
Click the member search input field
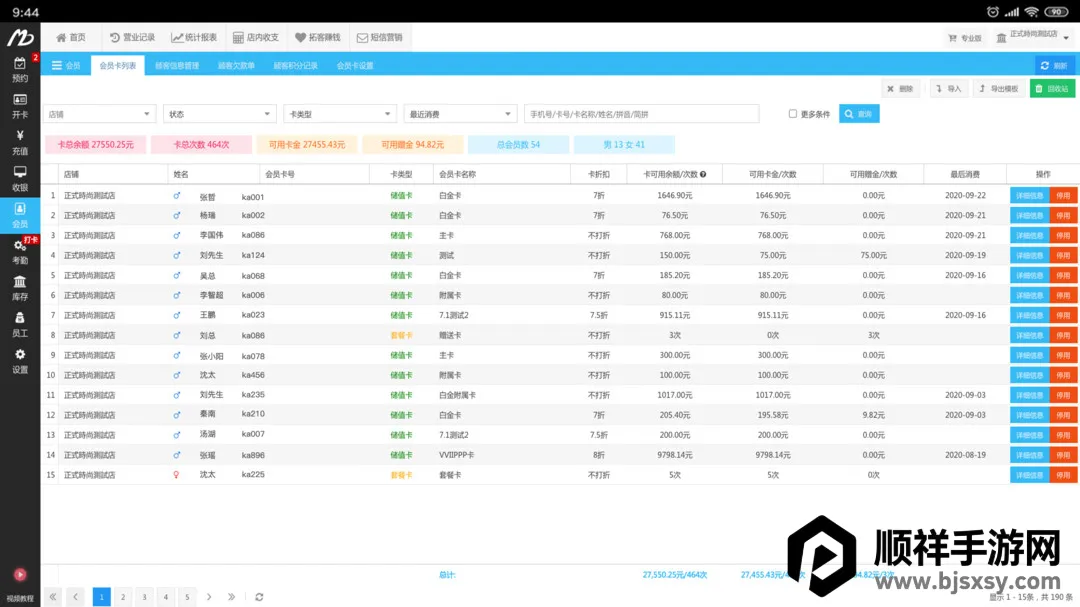[x=641, y=114]
